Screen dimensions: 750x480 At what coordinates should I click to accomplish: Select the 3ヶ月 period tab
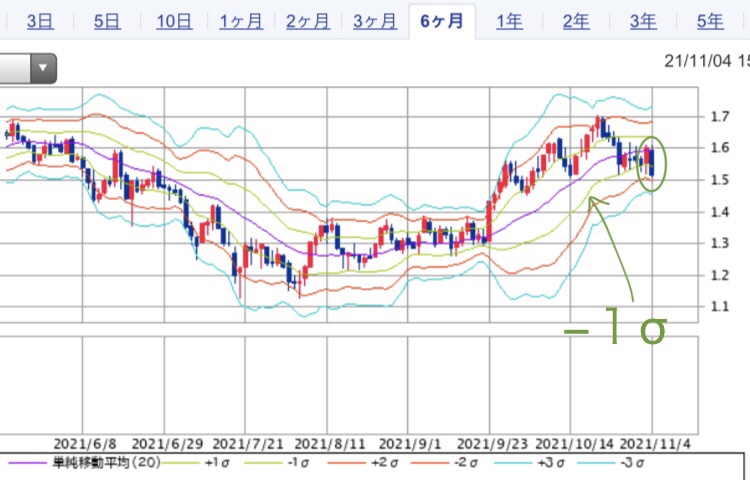click(x=375, y=21)
